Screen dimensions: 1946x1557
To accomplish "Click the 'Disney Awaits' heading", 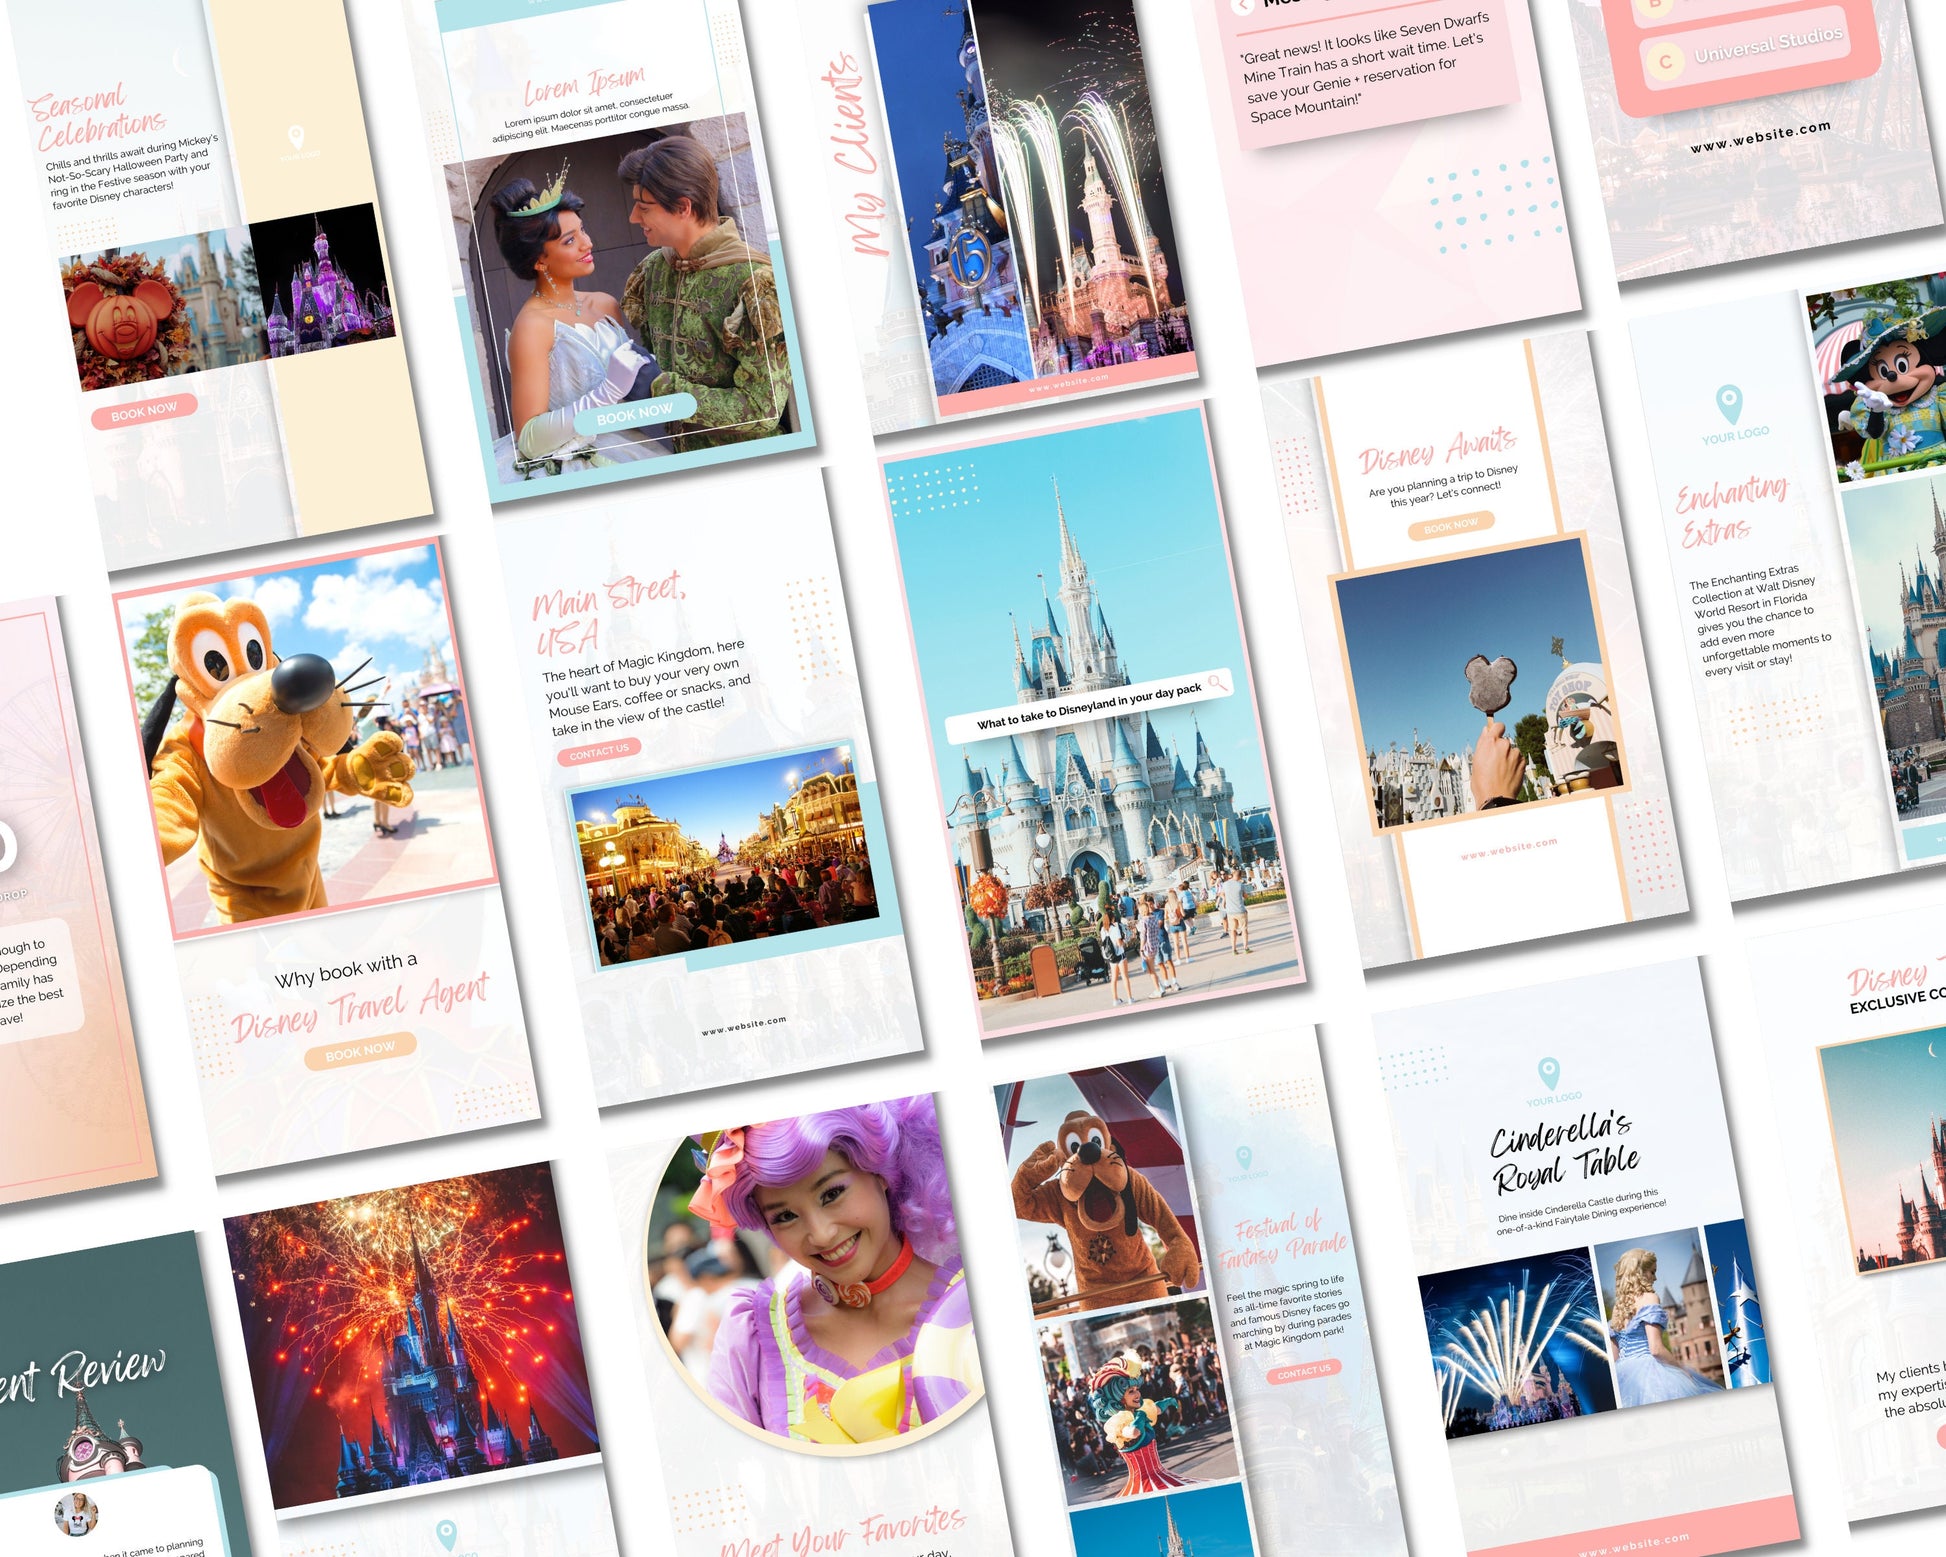I will click(x=1437, y=450).
